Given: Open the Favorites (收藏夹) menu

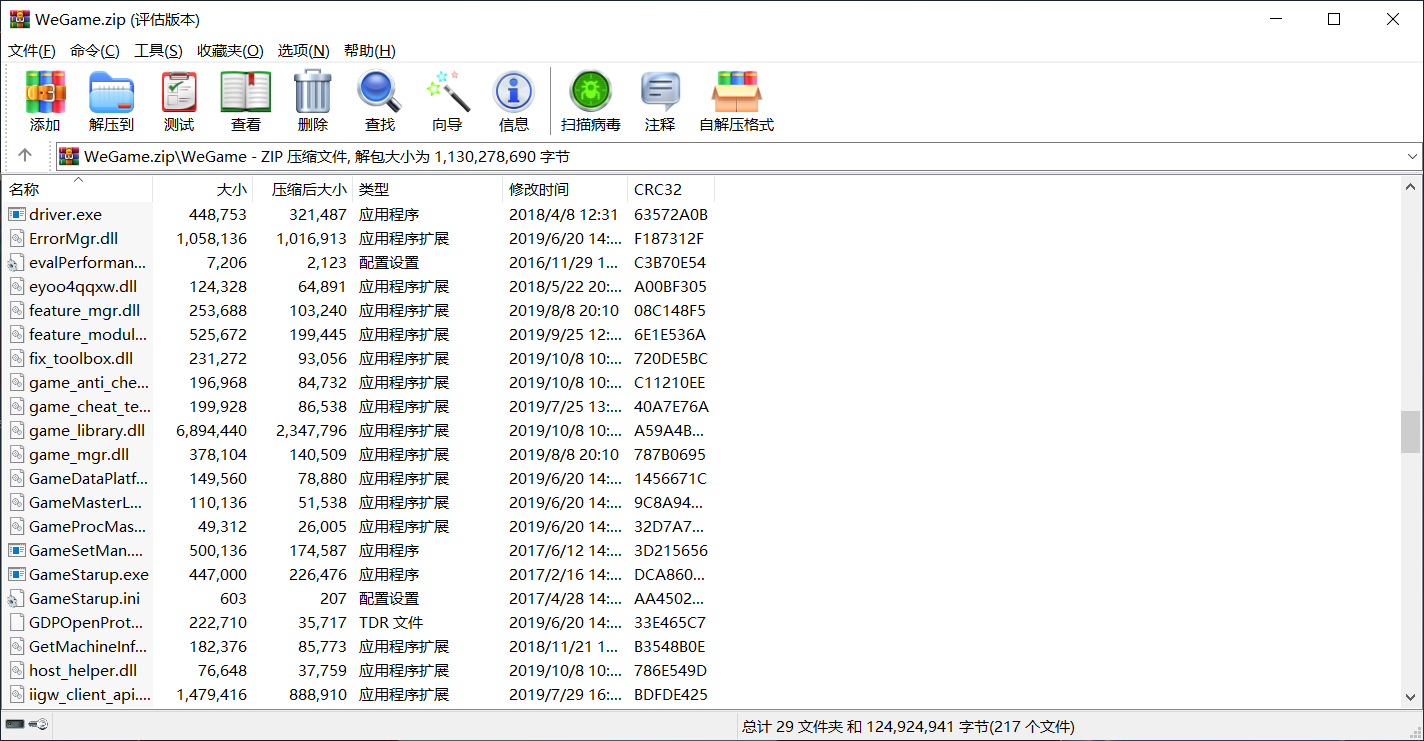Looking at the screenshot, I should (x=230, y=51).
